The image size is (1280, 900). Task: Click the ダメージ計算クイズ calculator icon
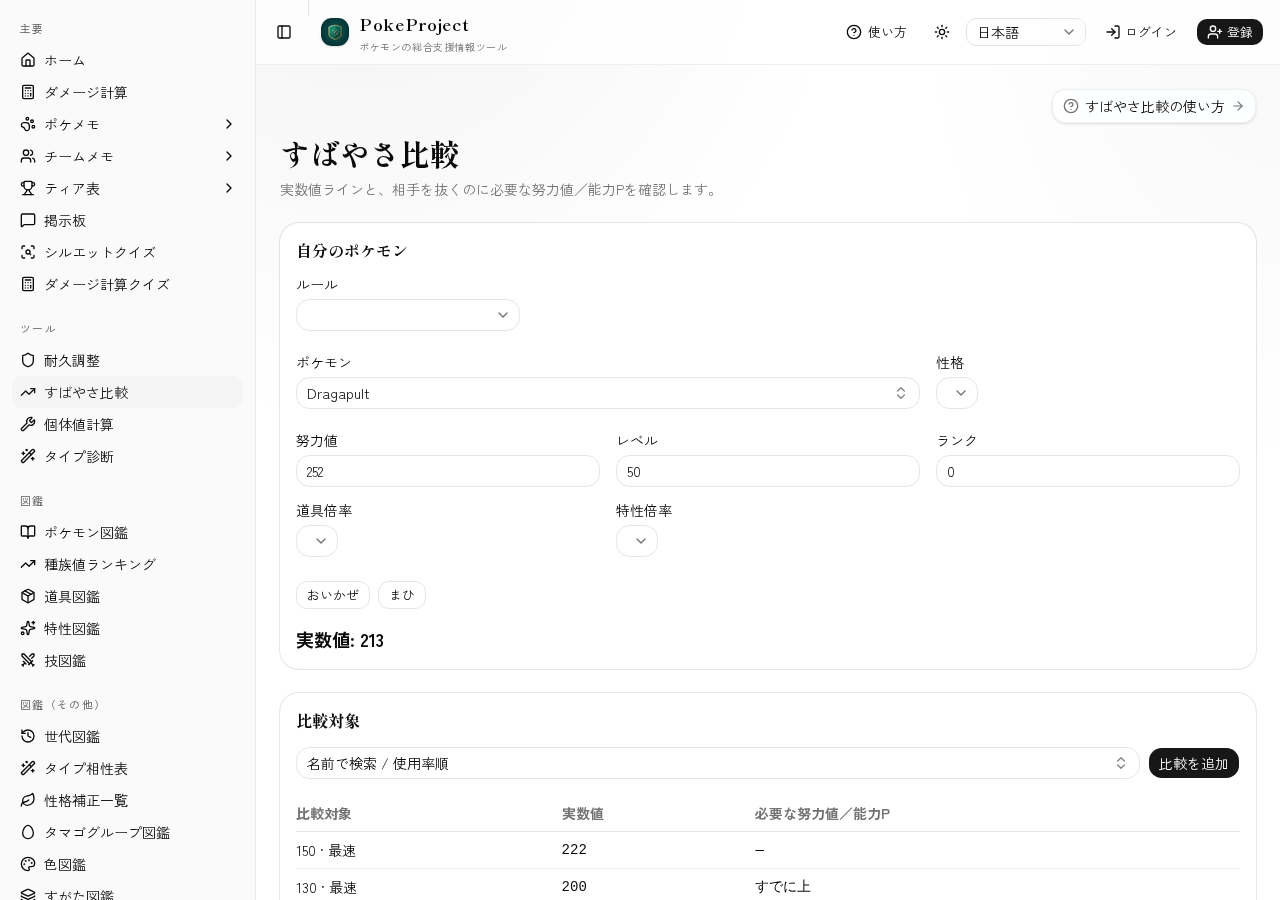point(28,284)
